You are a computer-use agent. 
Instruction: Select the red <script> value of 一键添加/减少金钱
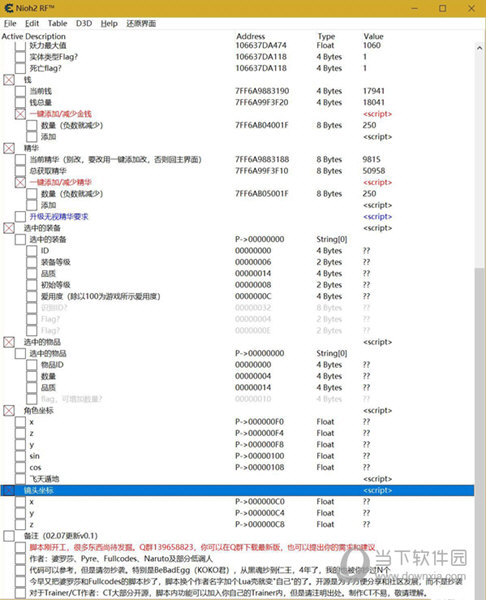pyautogui.click(x=377, y=114)
